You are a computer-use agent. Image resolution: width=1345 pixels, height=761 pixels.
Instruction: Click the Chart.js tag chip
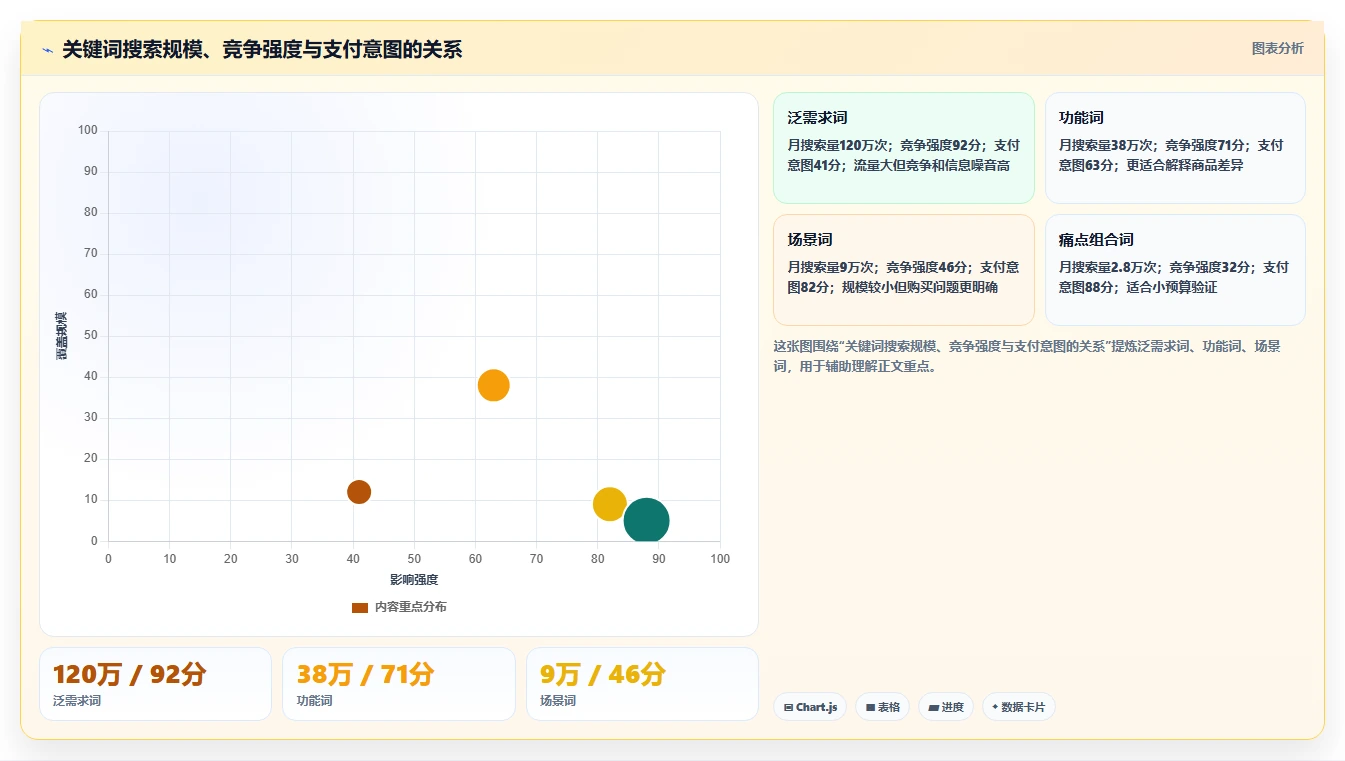click(x=810, y=707)
